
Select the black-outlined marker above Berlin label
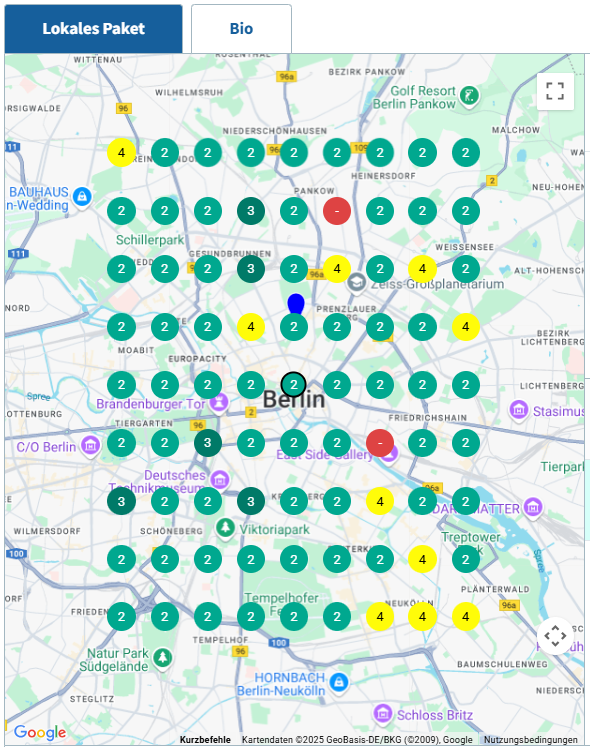click(x=294, y=384)
